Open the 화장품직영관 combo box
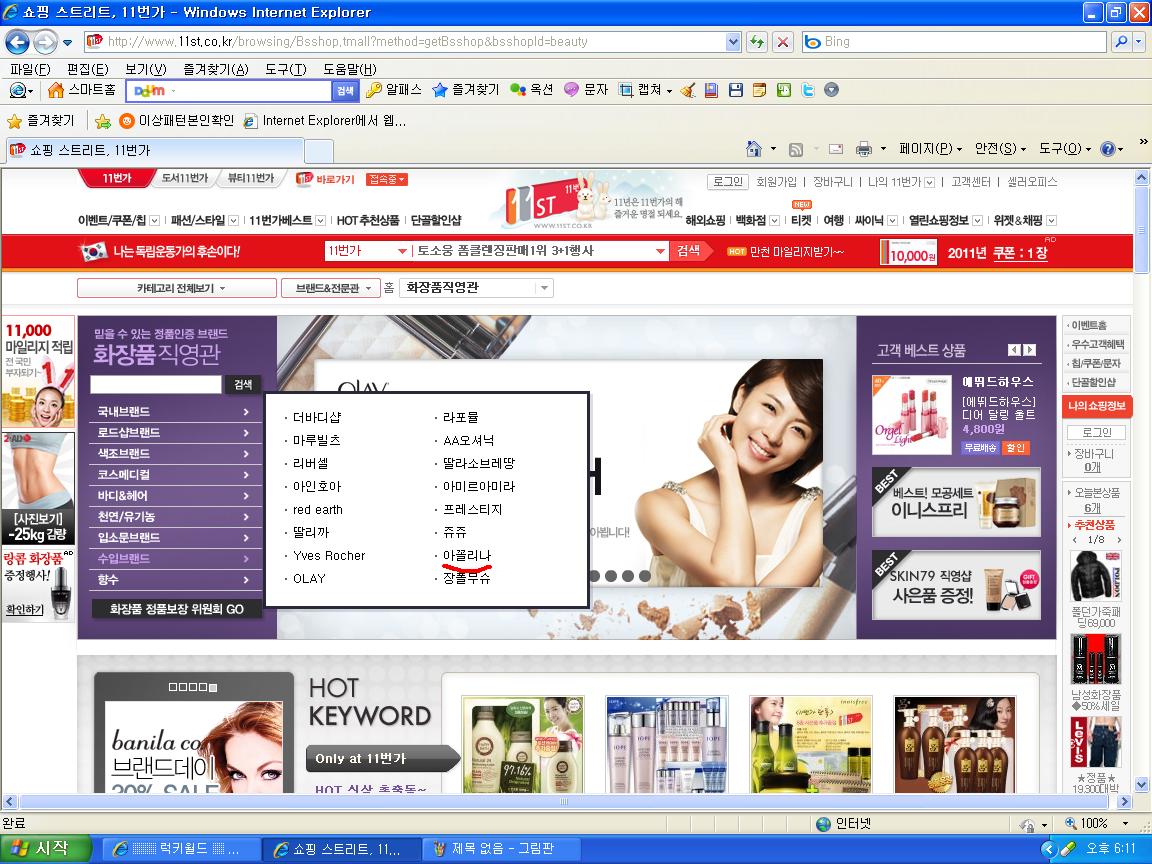The width and height of the screenshot is (1152, 864). point(476,288)
